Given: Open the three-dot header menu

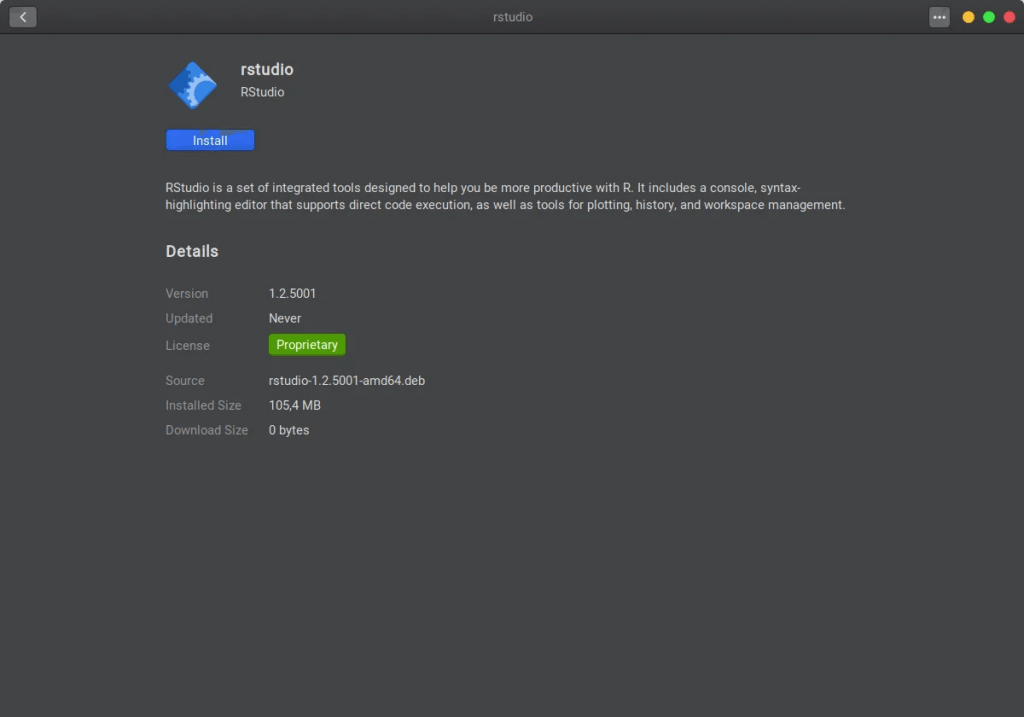Looking at the screenshot, I should pyautogui.click(x=939, y=17).
